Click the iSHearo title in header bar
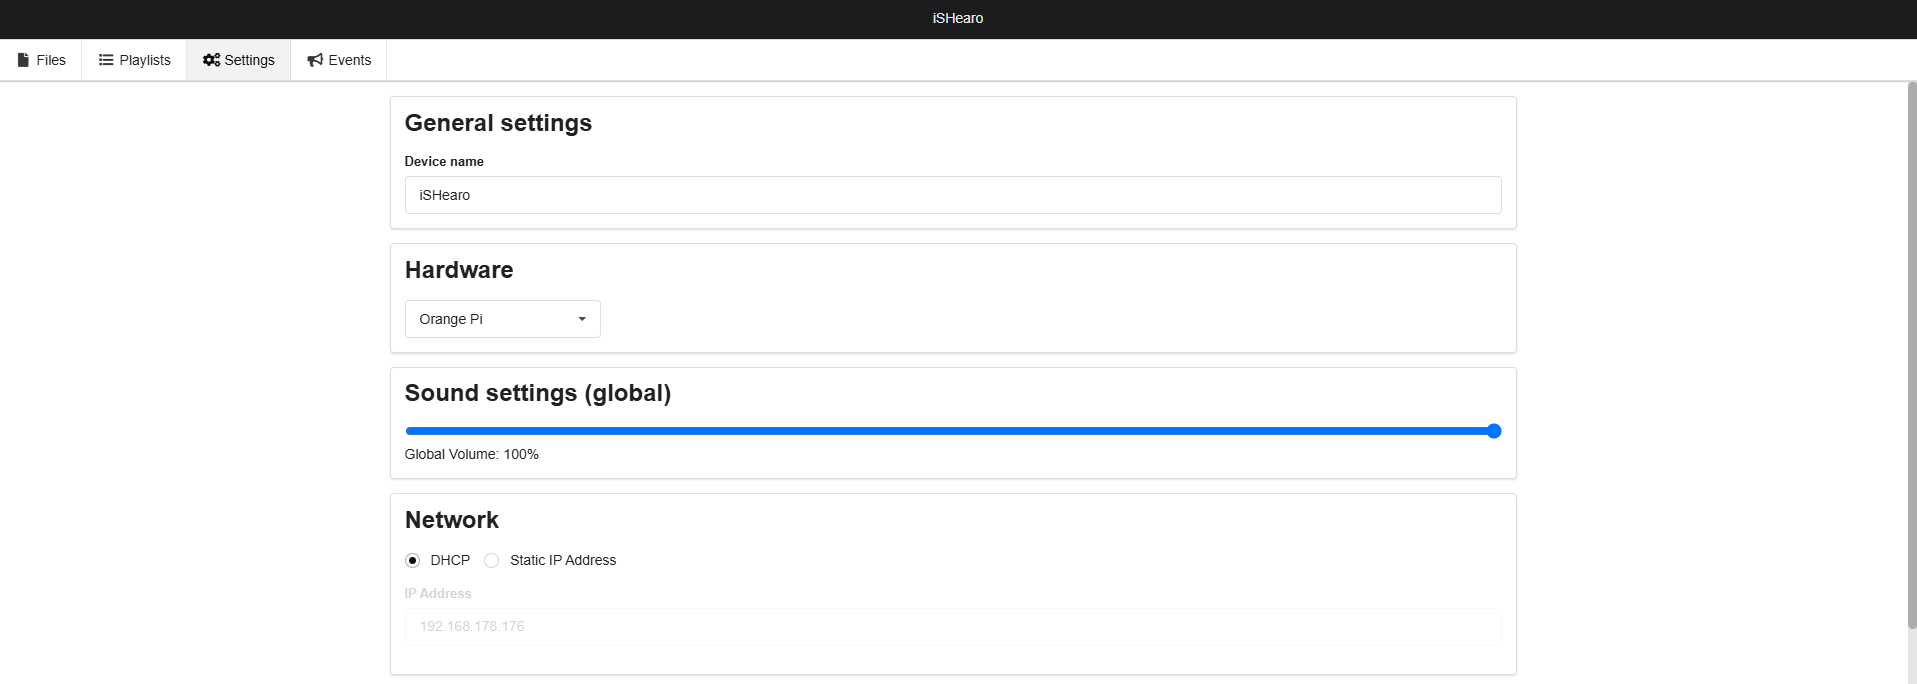The height and width of the screenshot is (684, 1917). pos(958,18)
